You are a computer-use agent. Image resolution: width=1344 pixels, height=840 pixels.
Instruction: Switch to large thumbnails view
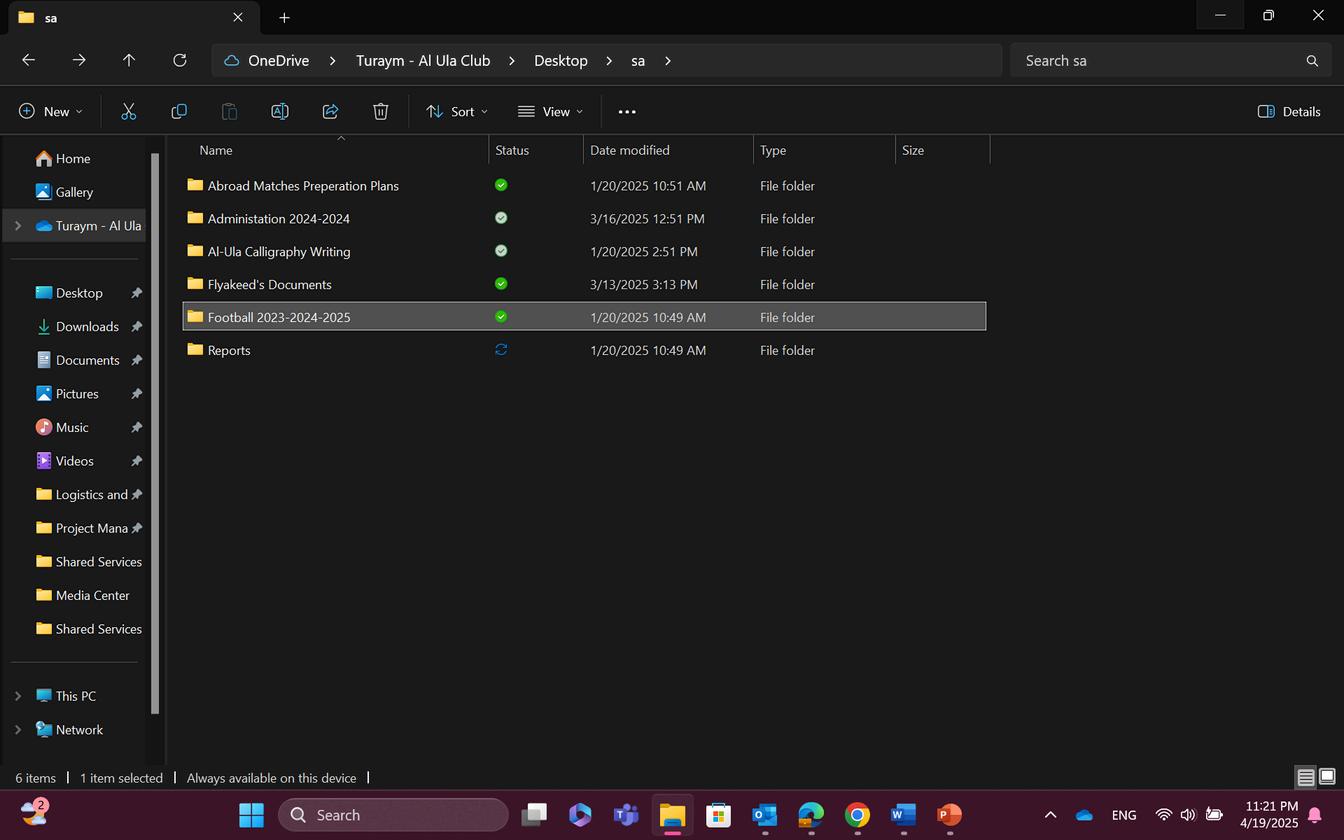[1327, 777]
